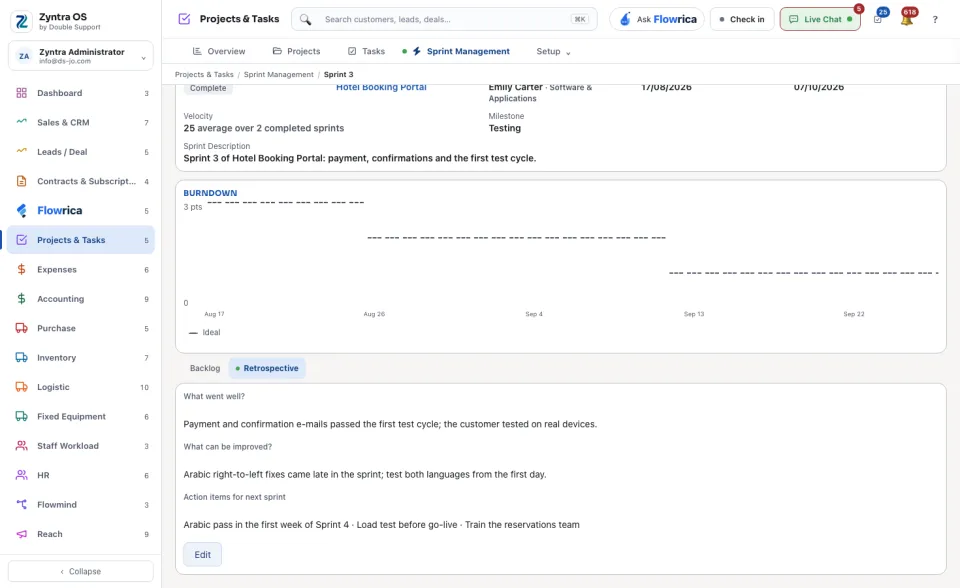
Task: Click the 'What can be improved?' label
Action: tap(228, 447)
